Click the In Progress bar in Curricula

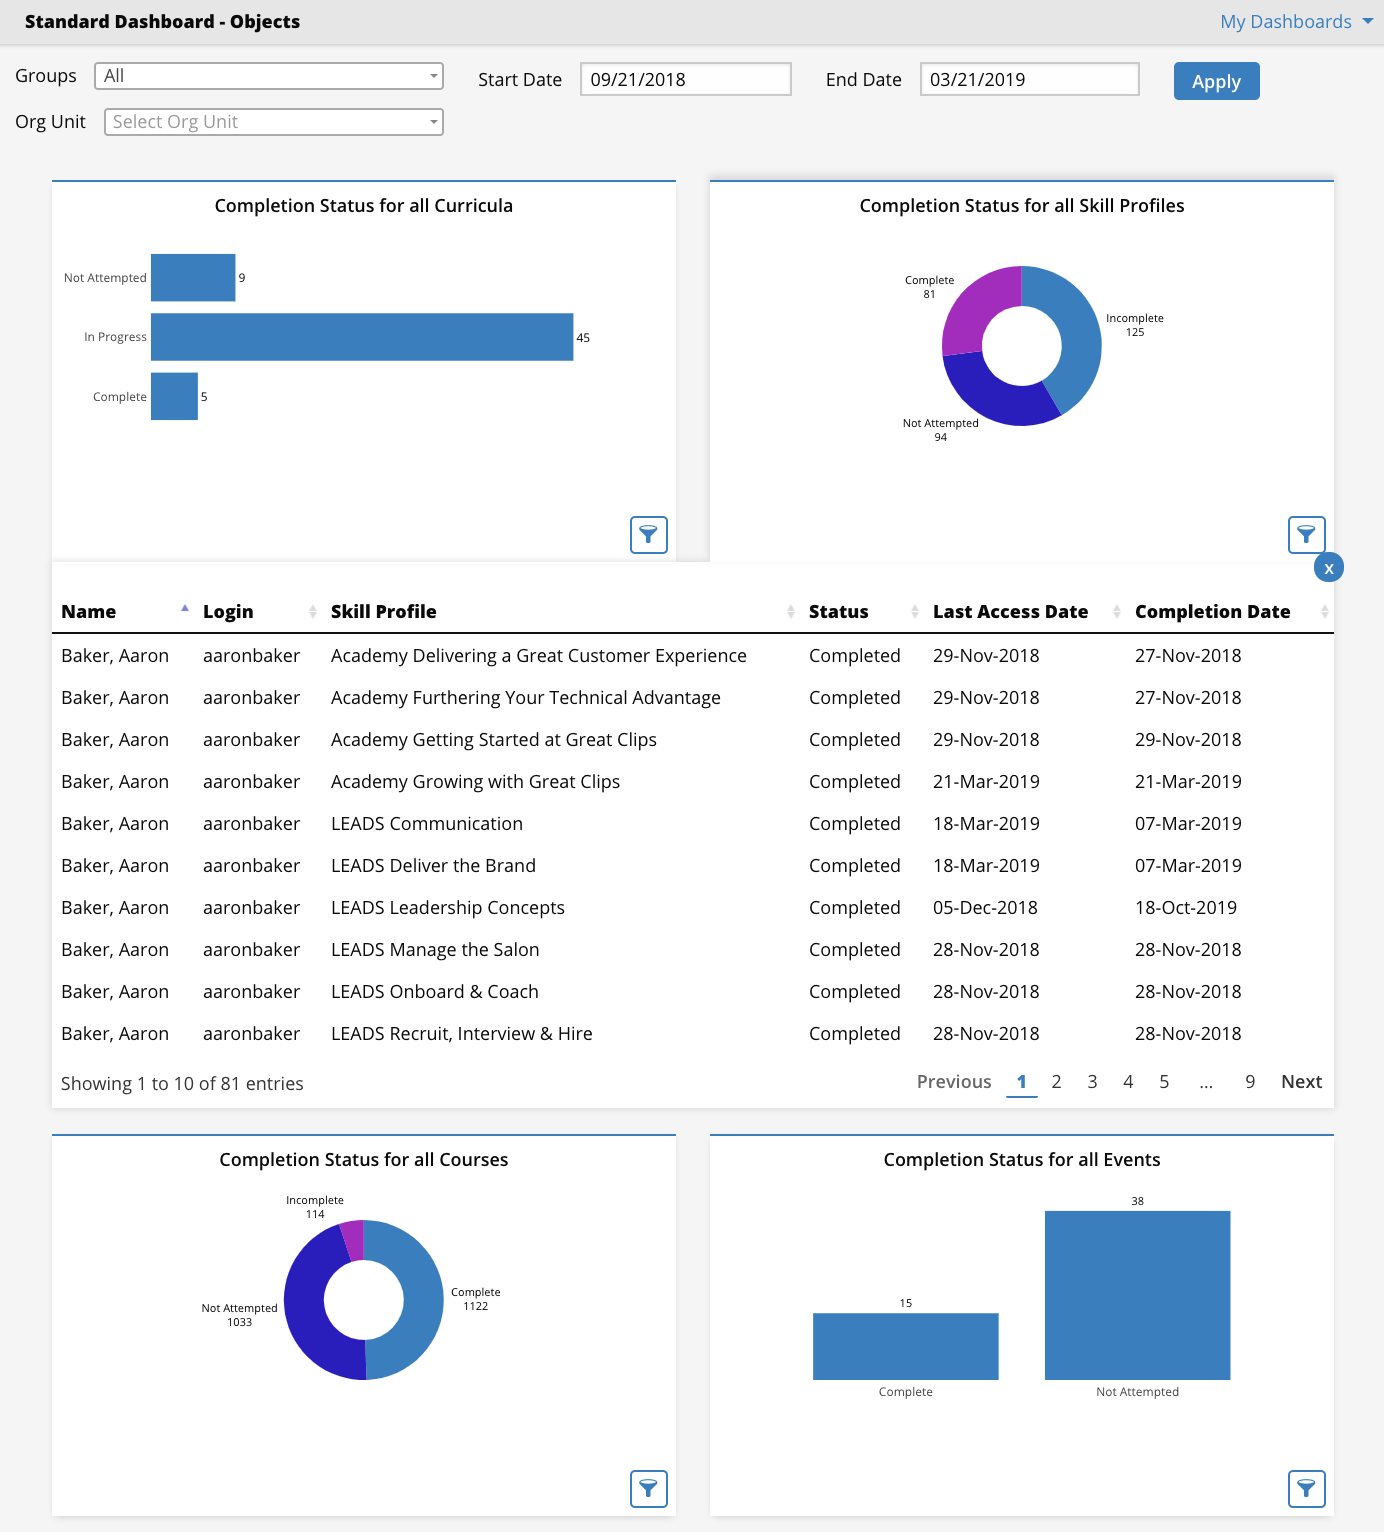pos(362,337)
